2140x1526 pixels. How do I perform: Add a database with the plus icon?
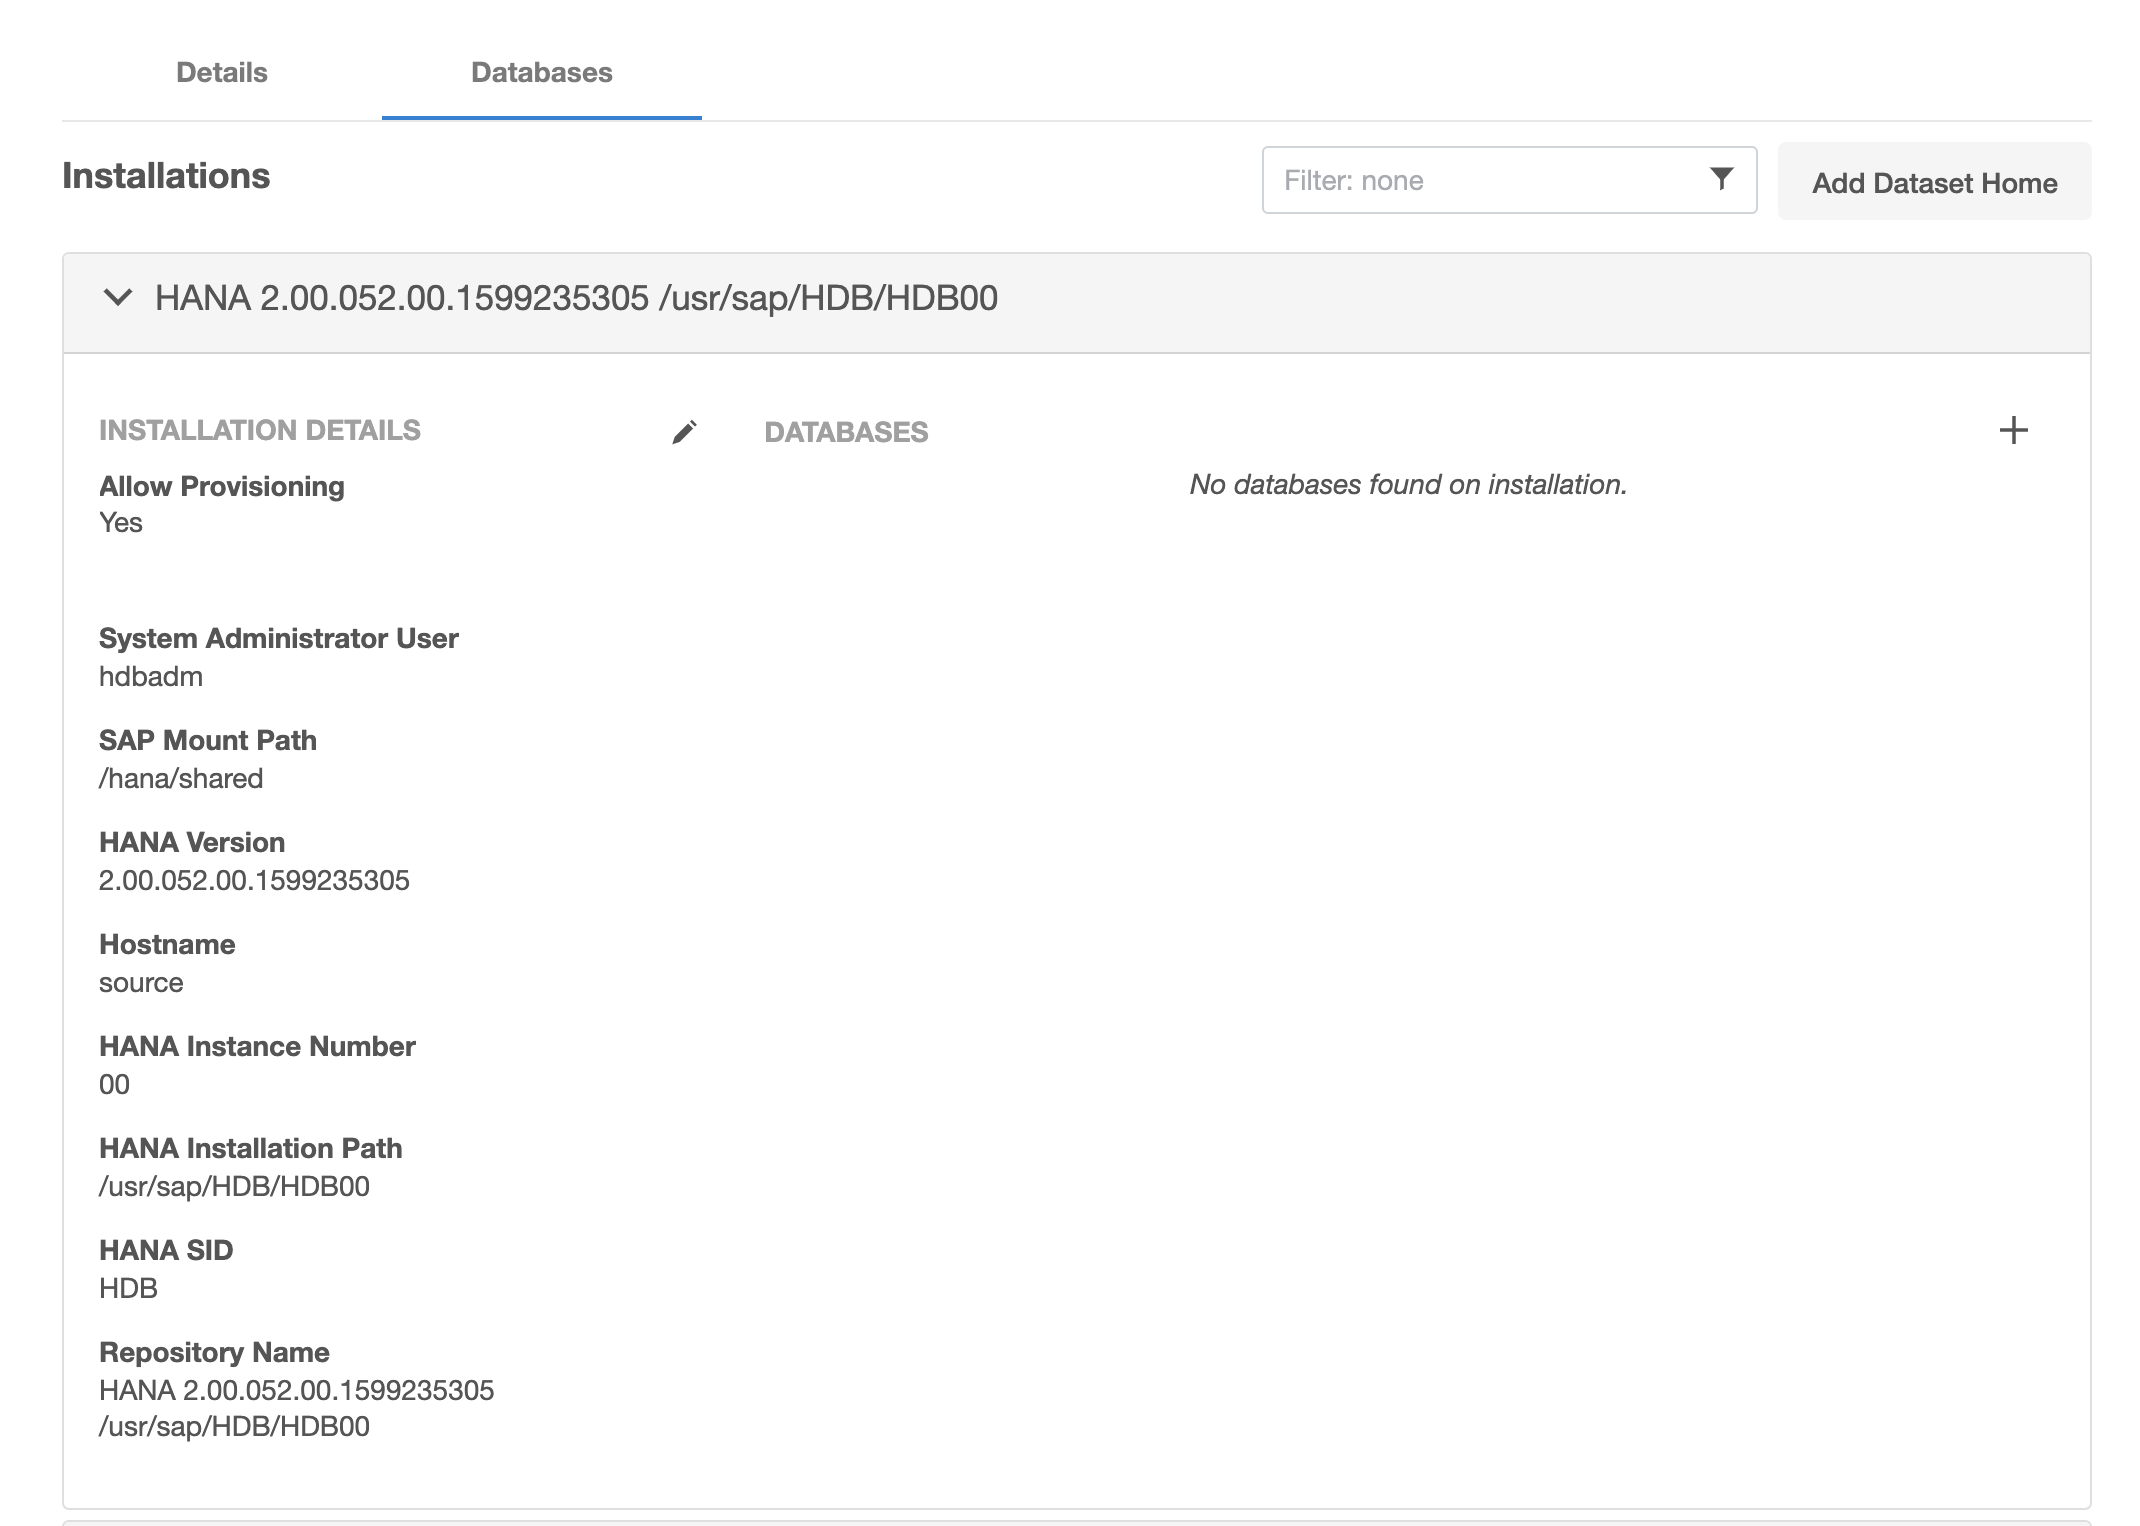coord(2013,431)
